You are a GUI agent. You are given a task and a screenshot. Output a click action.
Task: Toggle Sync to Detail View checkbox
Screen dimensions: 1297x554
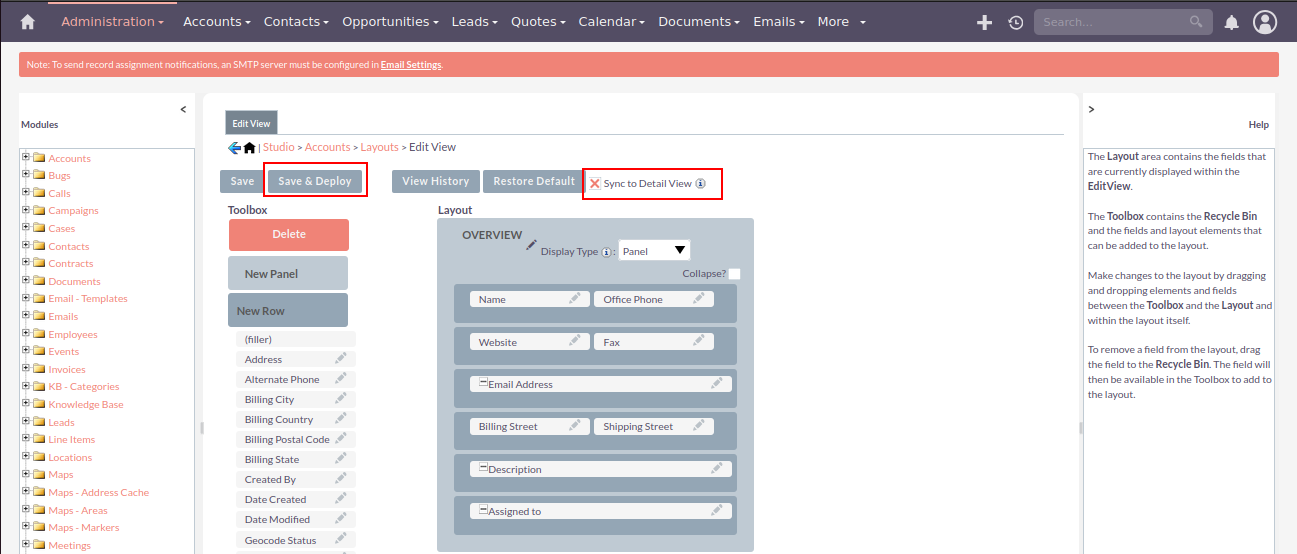click(x=595, y=184)
